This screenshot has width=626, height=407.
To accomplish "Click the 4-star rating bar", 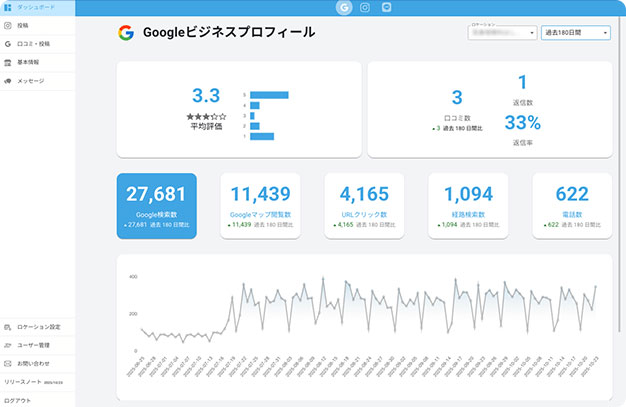I will point(255,105).
